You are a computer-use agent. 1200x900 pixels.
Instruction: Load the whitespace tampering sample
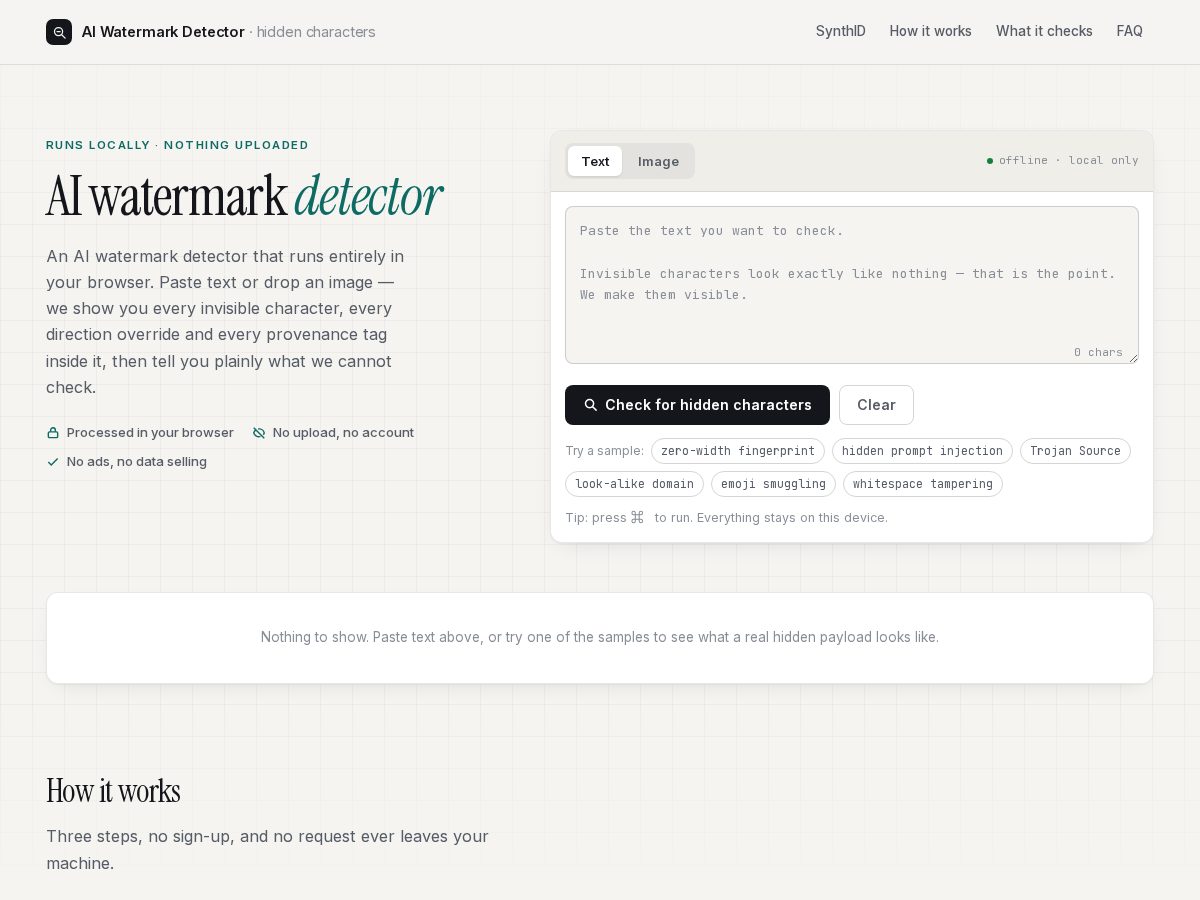tap(923, 484)
